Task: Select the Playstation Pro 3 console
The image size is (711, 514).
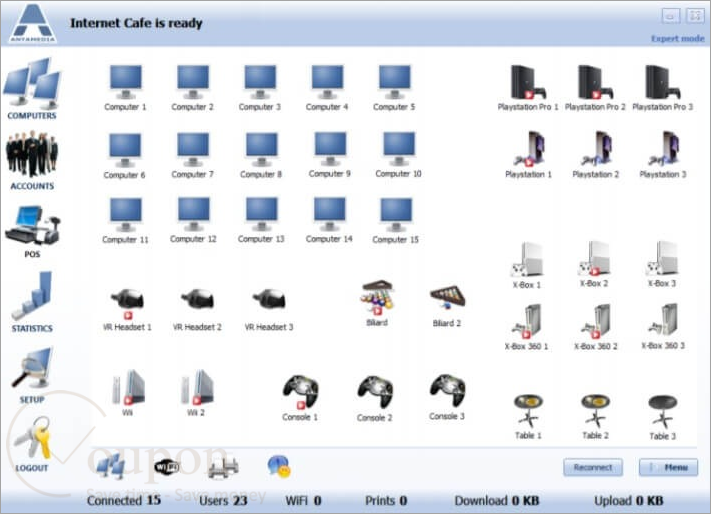Action: (x=662, y=82)
